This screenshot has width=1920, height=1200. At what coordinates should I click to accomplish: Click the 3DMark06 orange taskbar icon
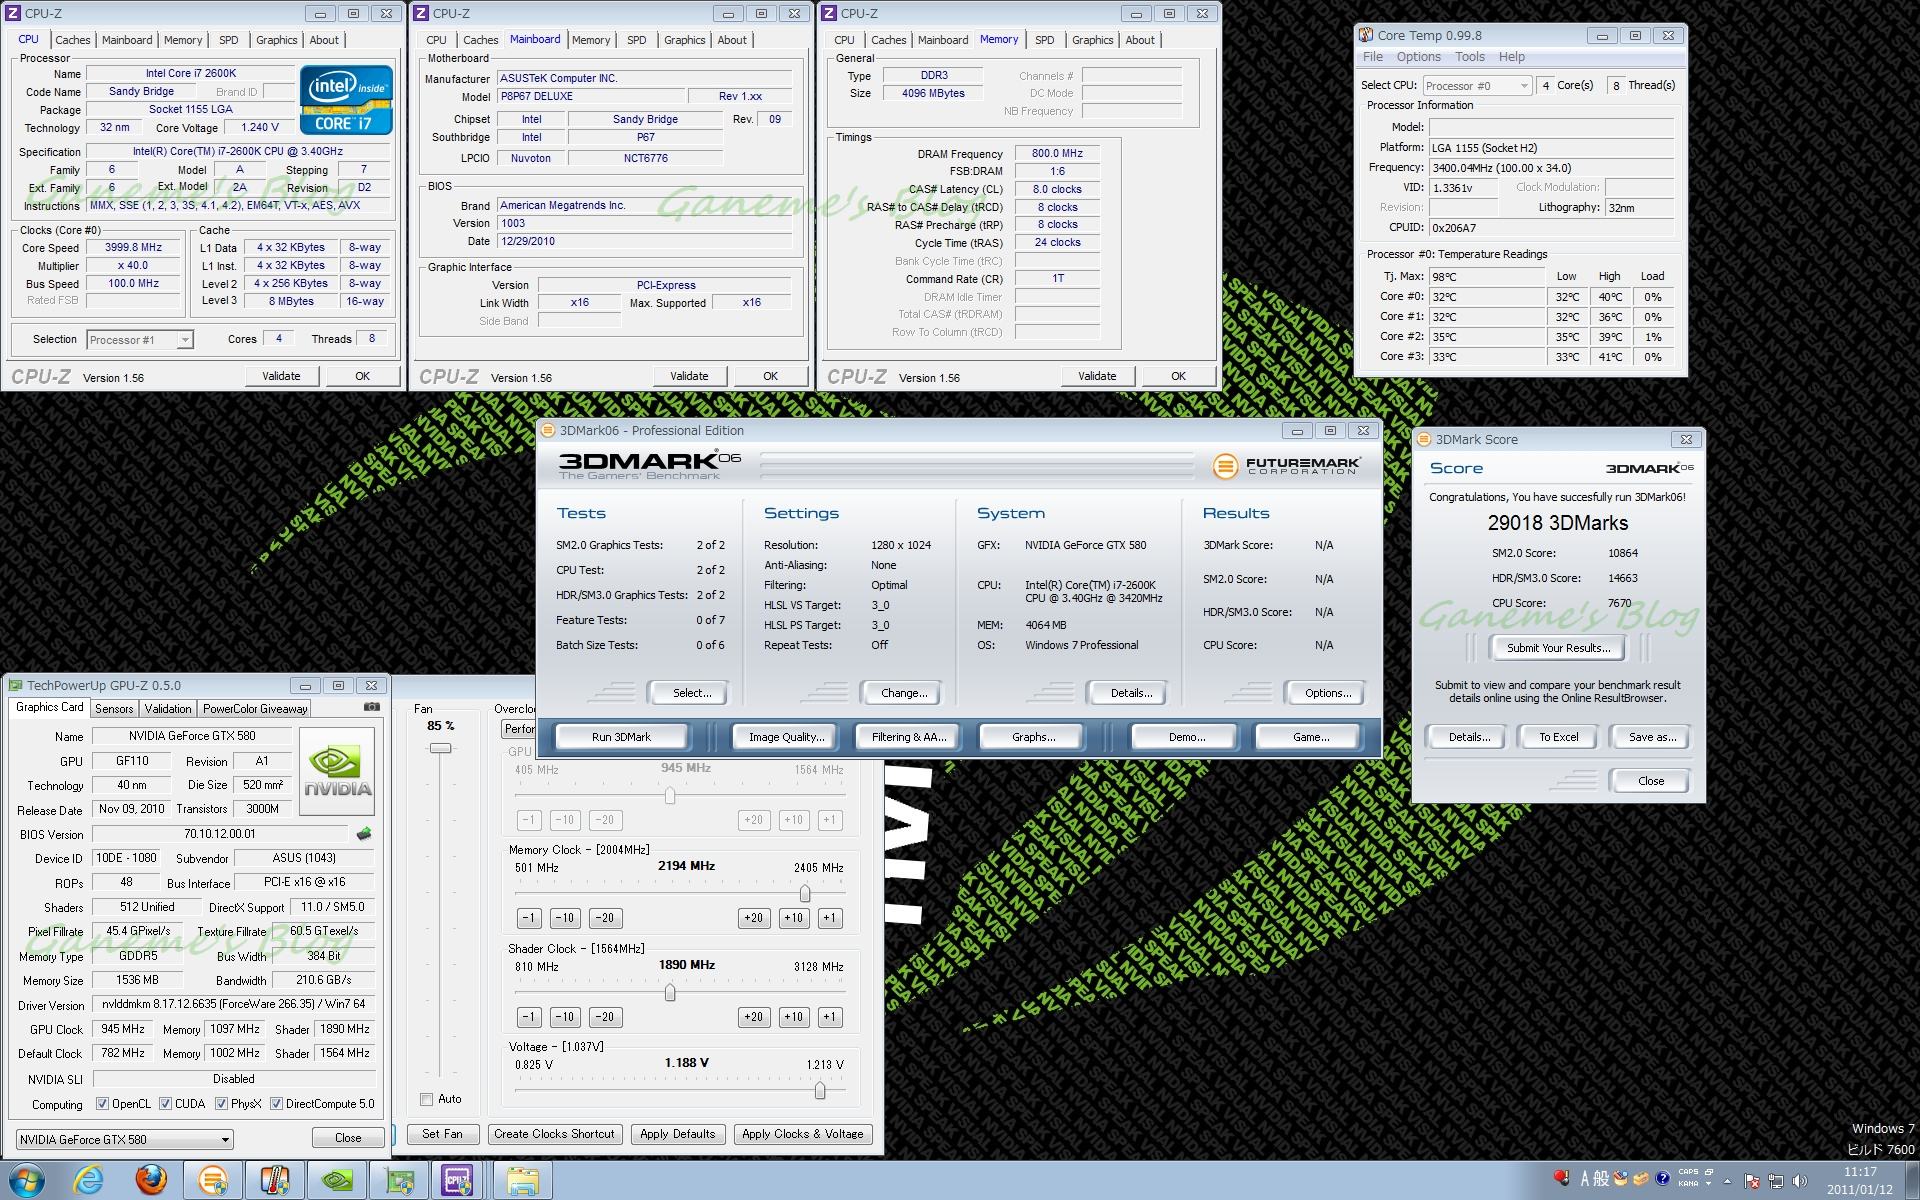[x=213, y=1180]
